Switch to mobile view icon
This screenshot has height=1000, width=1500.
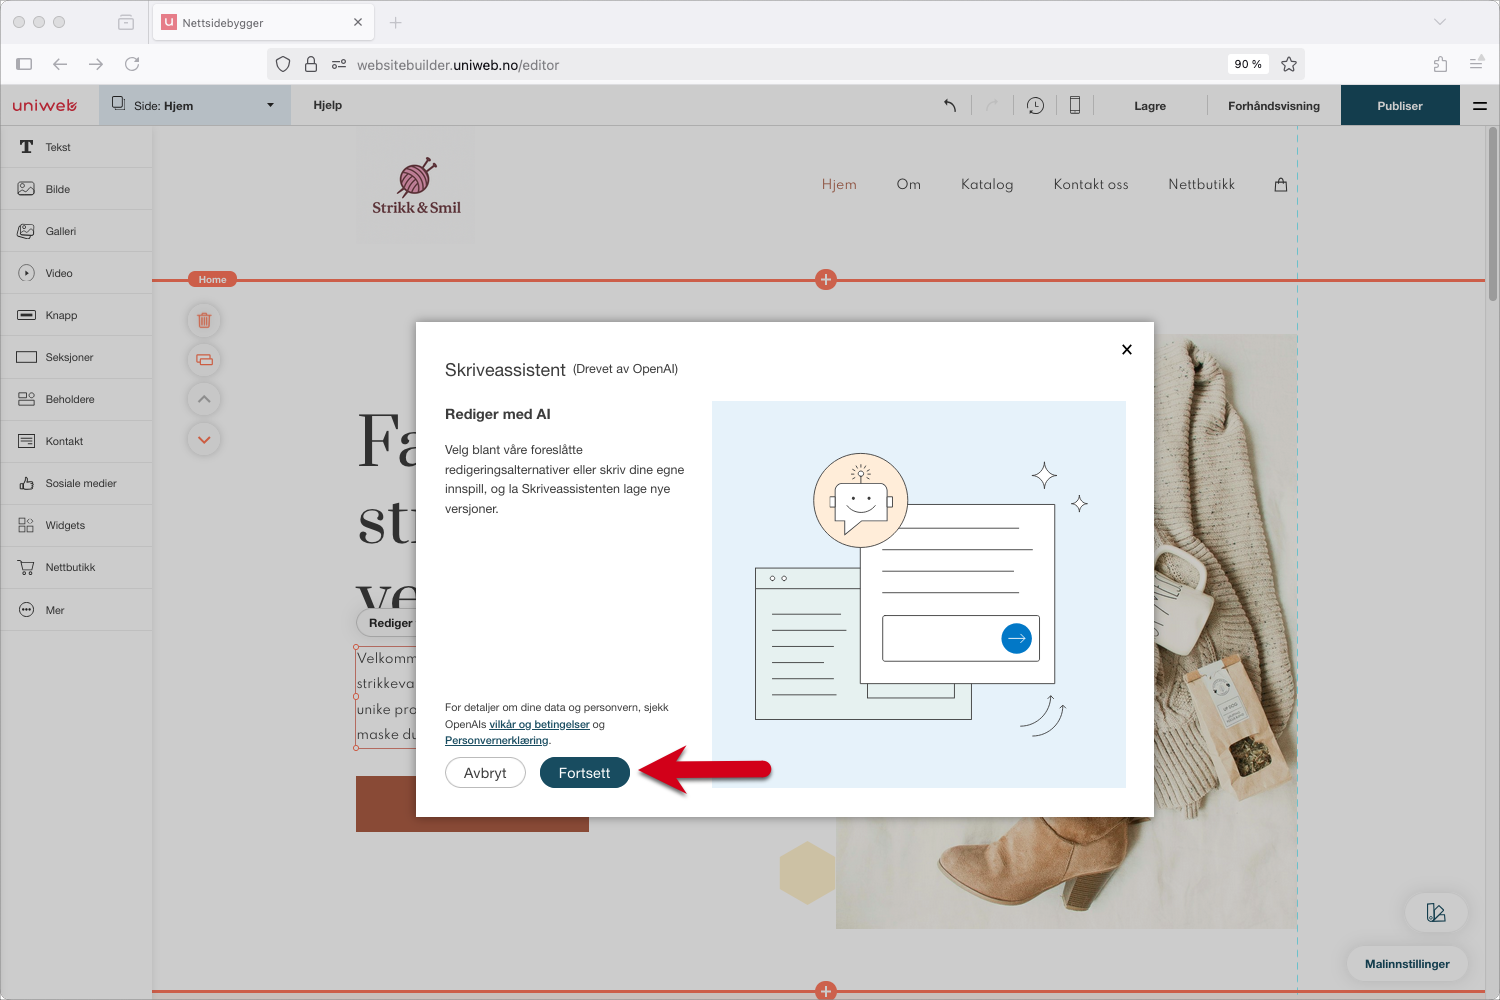tap(1075, 105)
